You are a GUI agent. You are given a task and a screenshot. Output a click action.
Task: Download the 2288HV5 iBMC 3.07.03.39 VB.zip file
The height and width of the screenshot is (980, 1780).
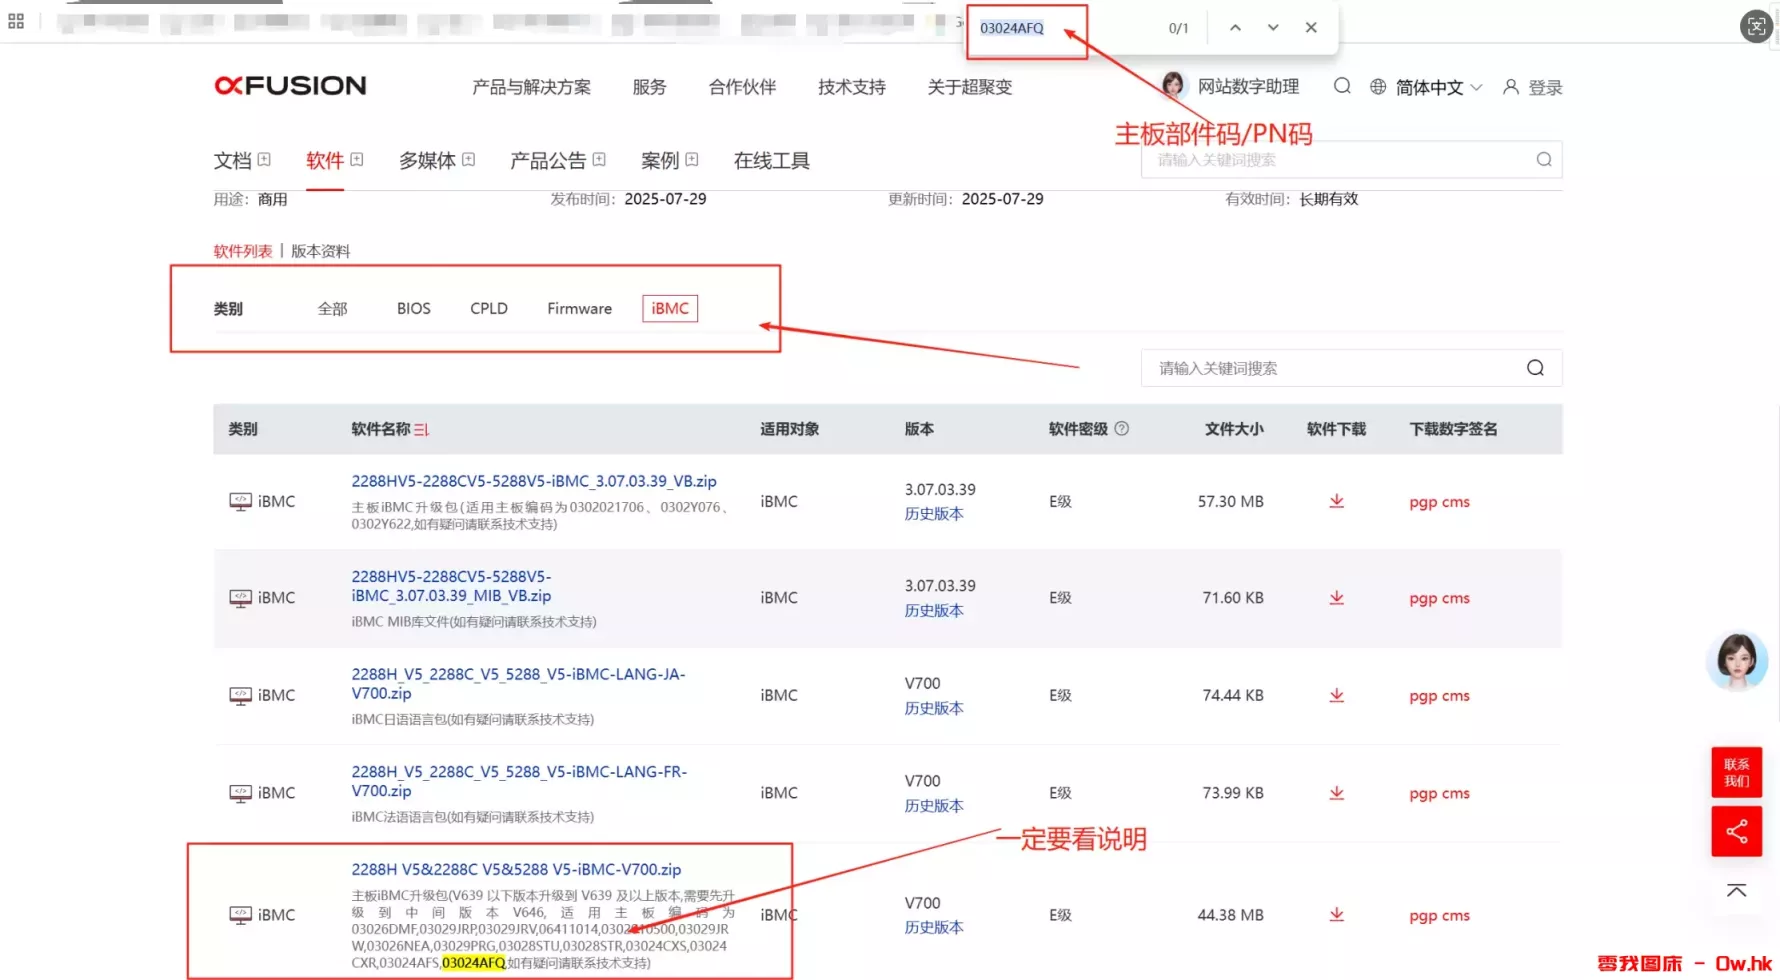click(1336, 501)
